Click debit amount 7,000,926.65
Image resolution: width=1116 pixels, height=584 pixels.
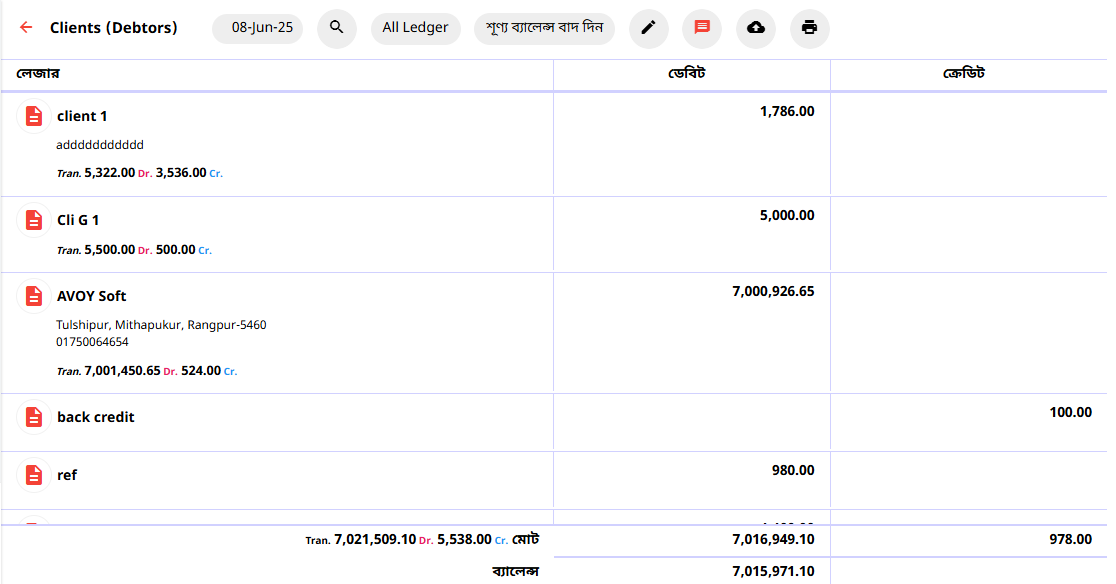point(774,291)
